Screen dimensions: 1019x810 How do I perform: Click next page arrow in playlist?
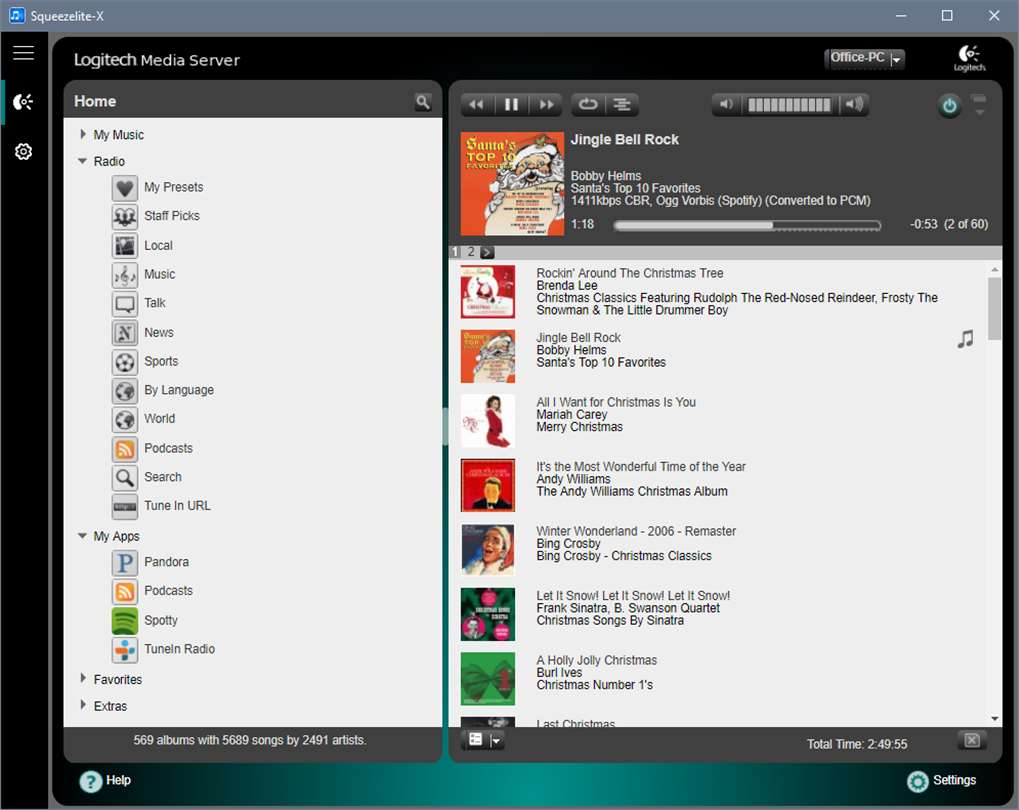point(487,252)
